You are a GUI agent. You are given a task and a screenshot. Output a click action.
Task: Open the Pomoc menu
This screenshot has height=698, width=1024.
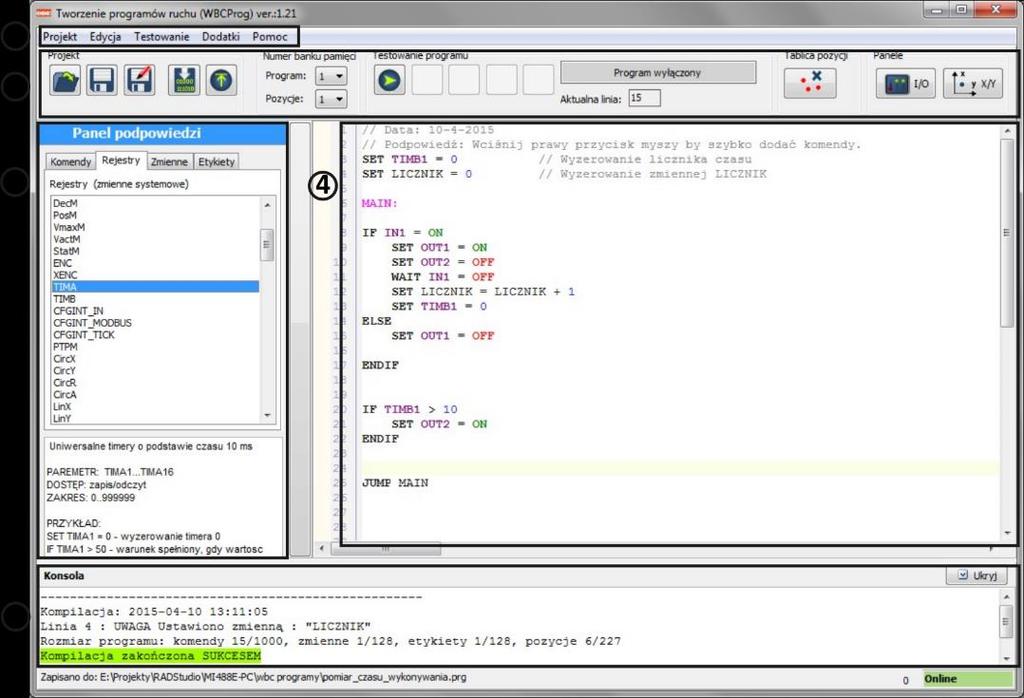270,37
